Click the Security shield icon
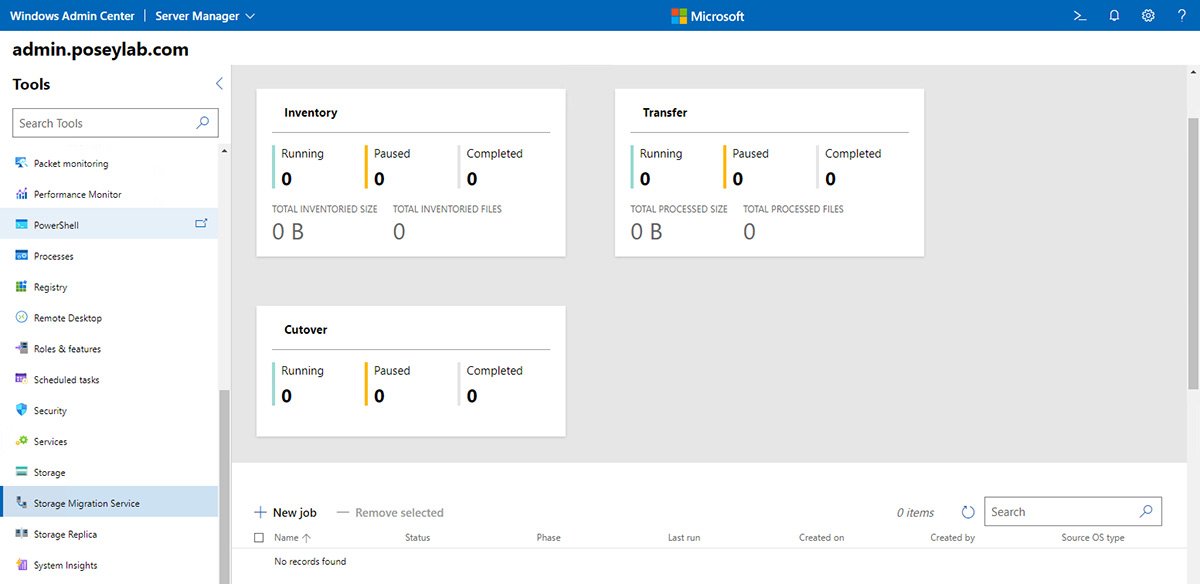Image resolution: width=1200 pixels, height=584 pixels. click(22, 410)
